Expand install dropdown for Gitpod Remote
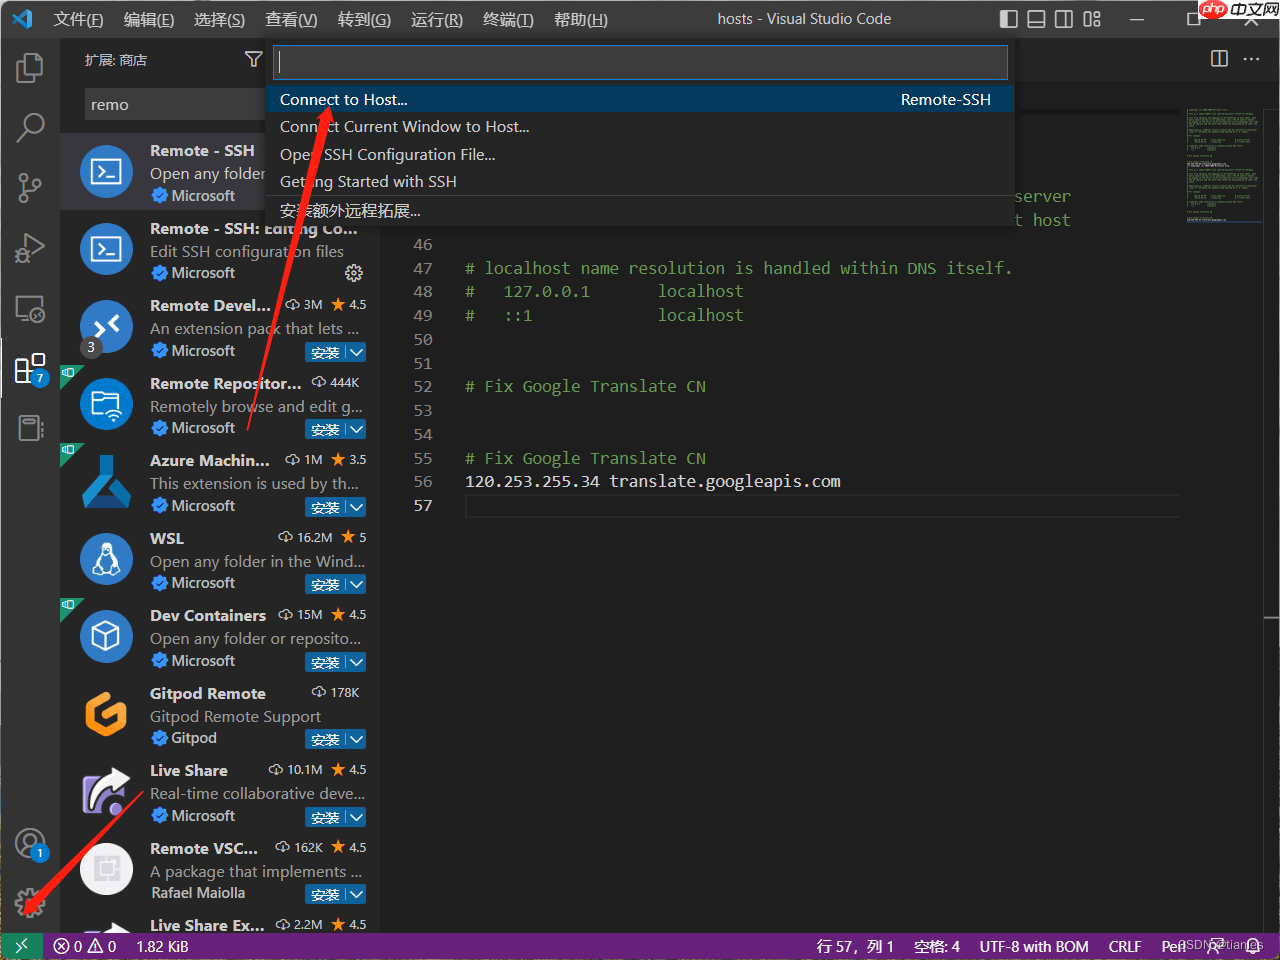 356,739
